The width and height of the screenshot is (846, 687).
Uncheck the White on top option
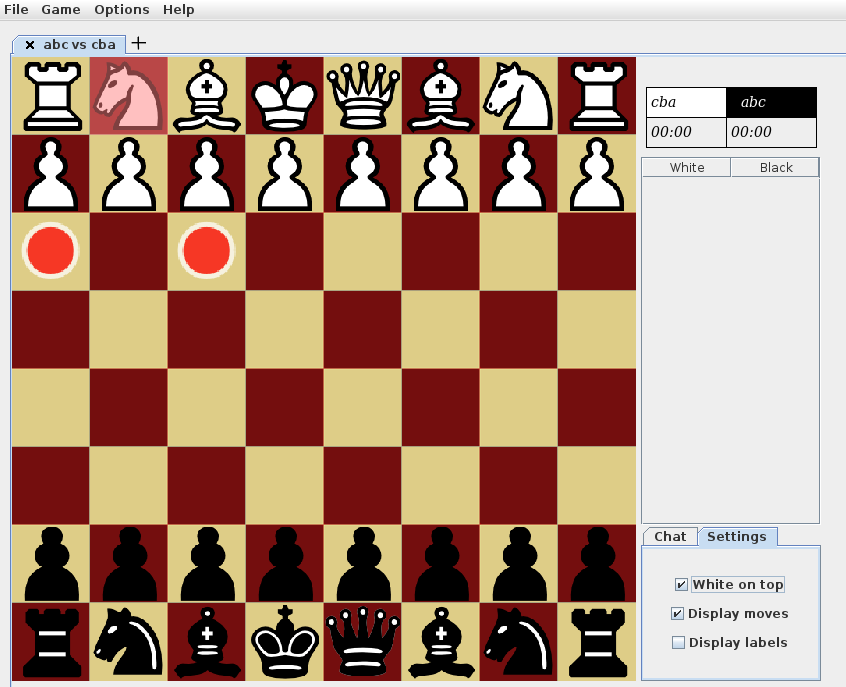pos(680,584)
